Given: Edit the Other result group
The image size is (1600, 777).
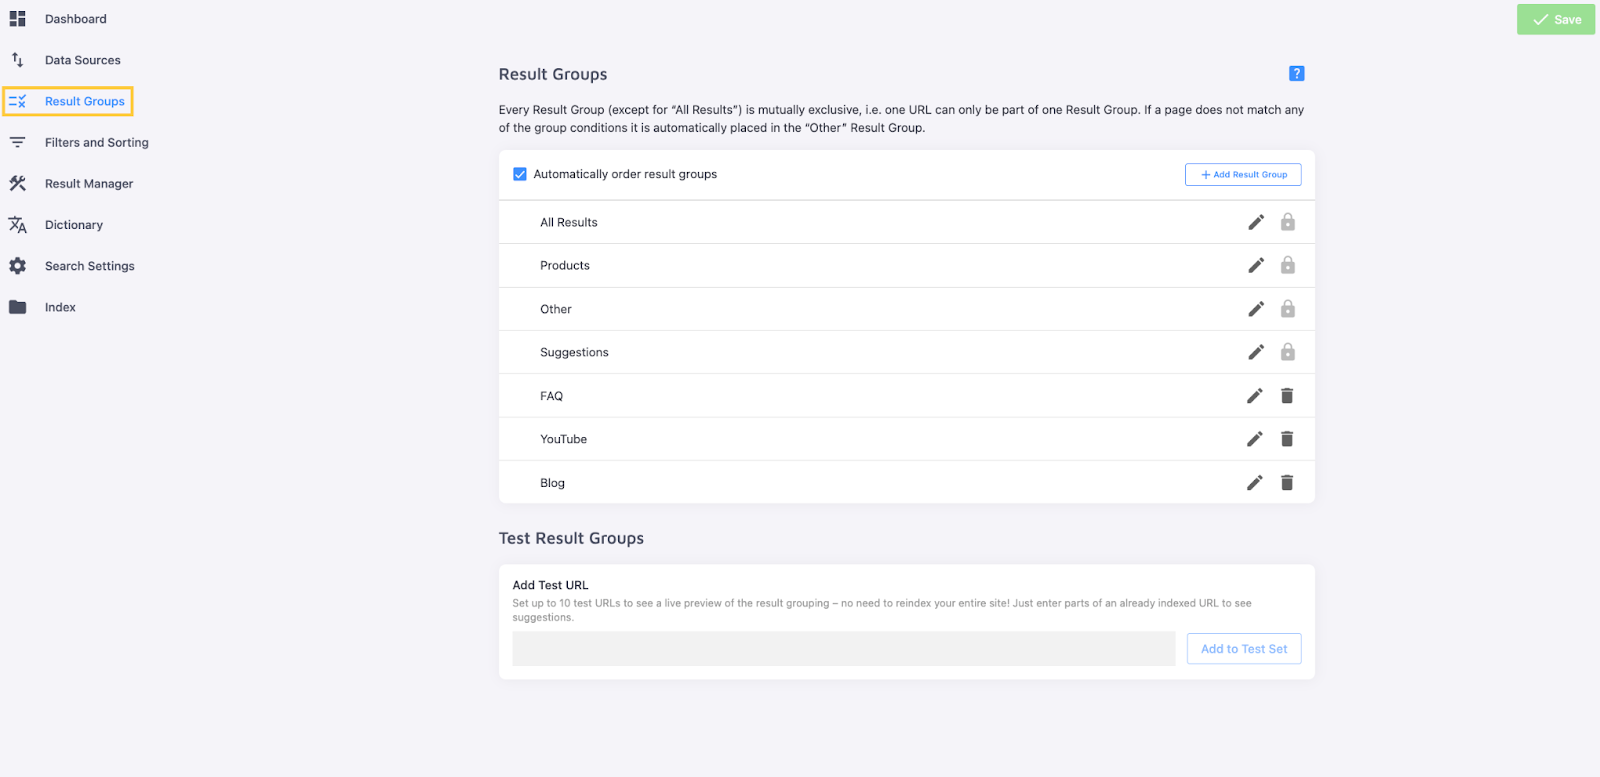Looking at the screenshot, I should click(x=1256, y=309).
